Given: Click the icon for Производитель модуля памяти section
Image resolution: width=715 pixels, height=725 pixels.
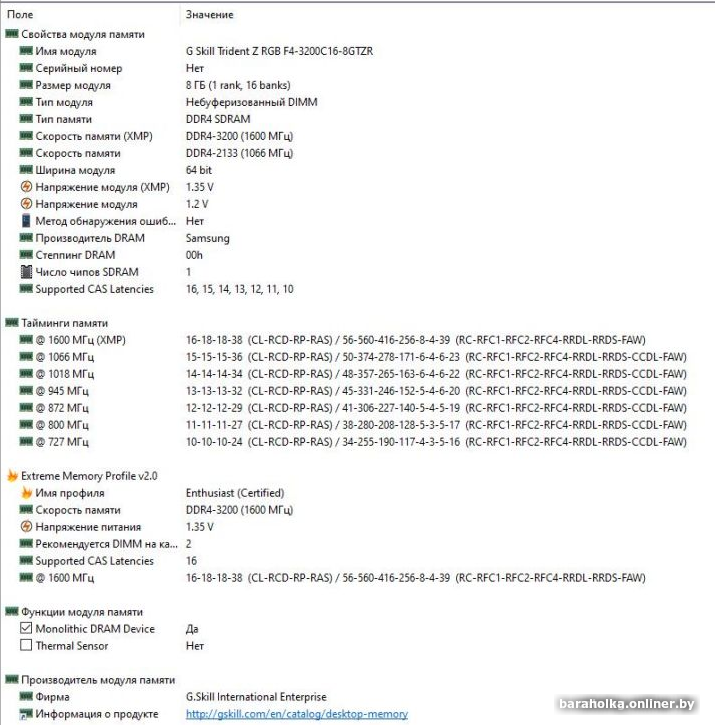Looking at the screenshot, I should point(12,680).
